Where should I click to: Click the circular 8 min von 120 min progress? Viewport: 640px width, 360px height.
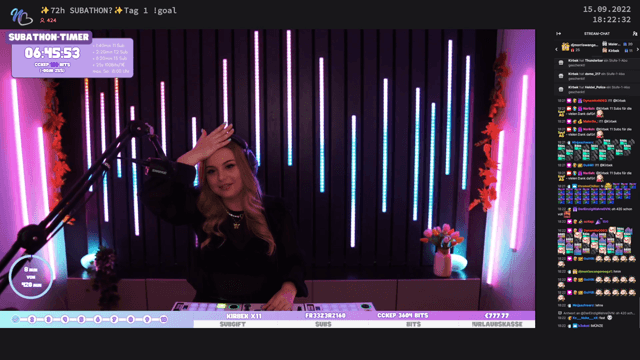31,277
